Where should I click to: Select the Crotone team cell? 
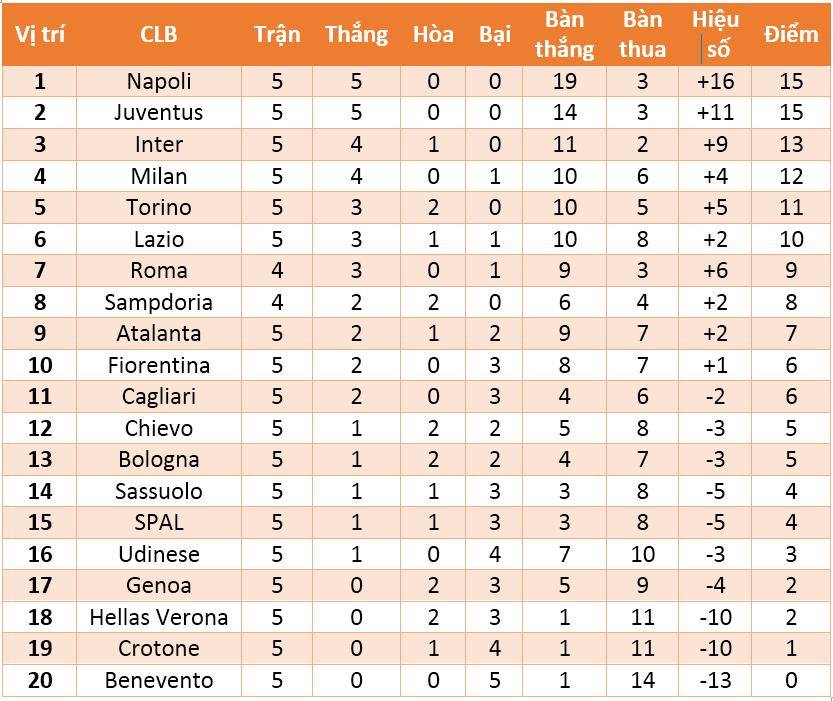click(159, 648)
